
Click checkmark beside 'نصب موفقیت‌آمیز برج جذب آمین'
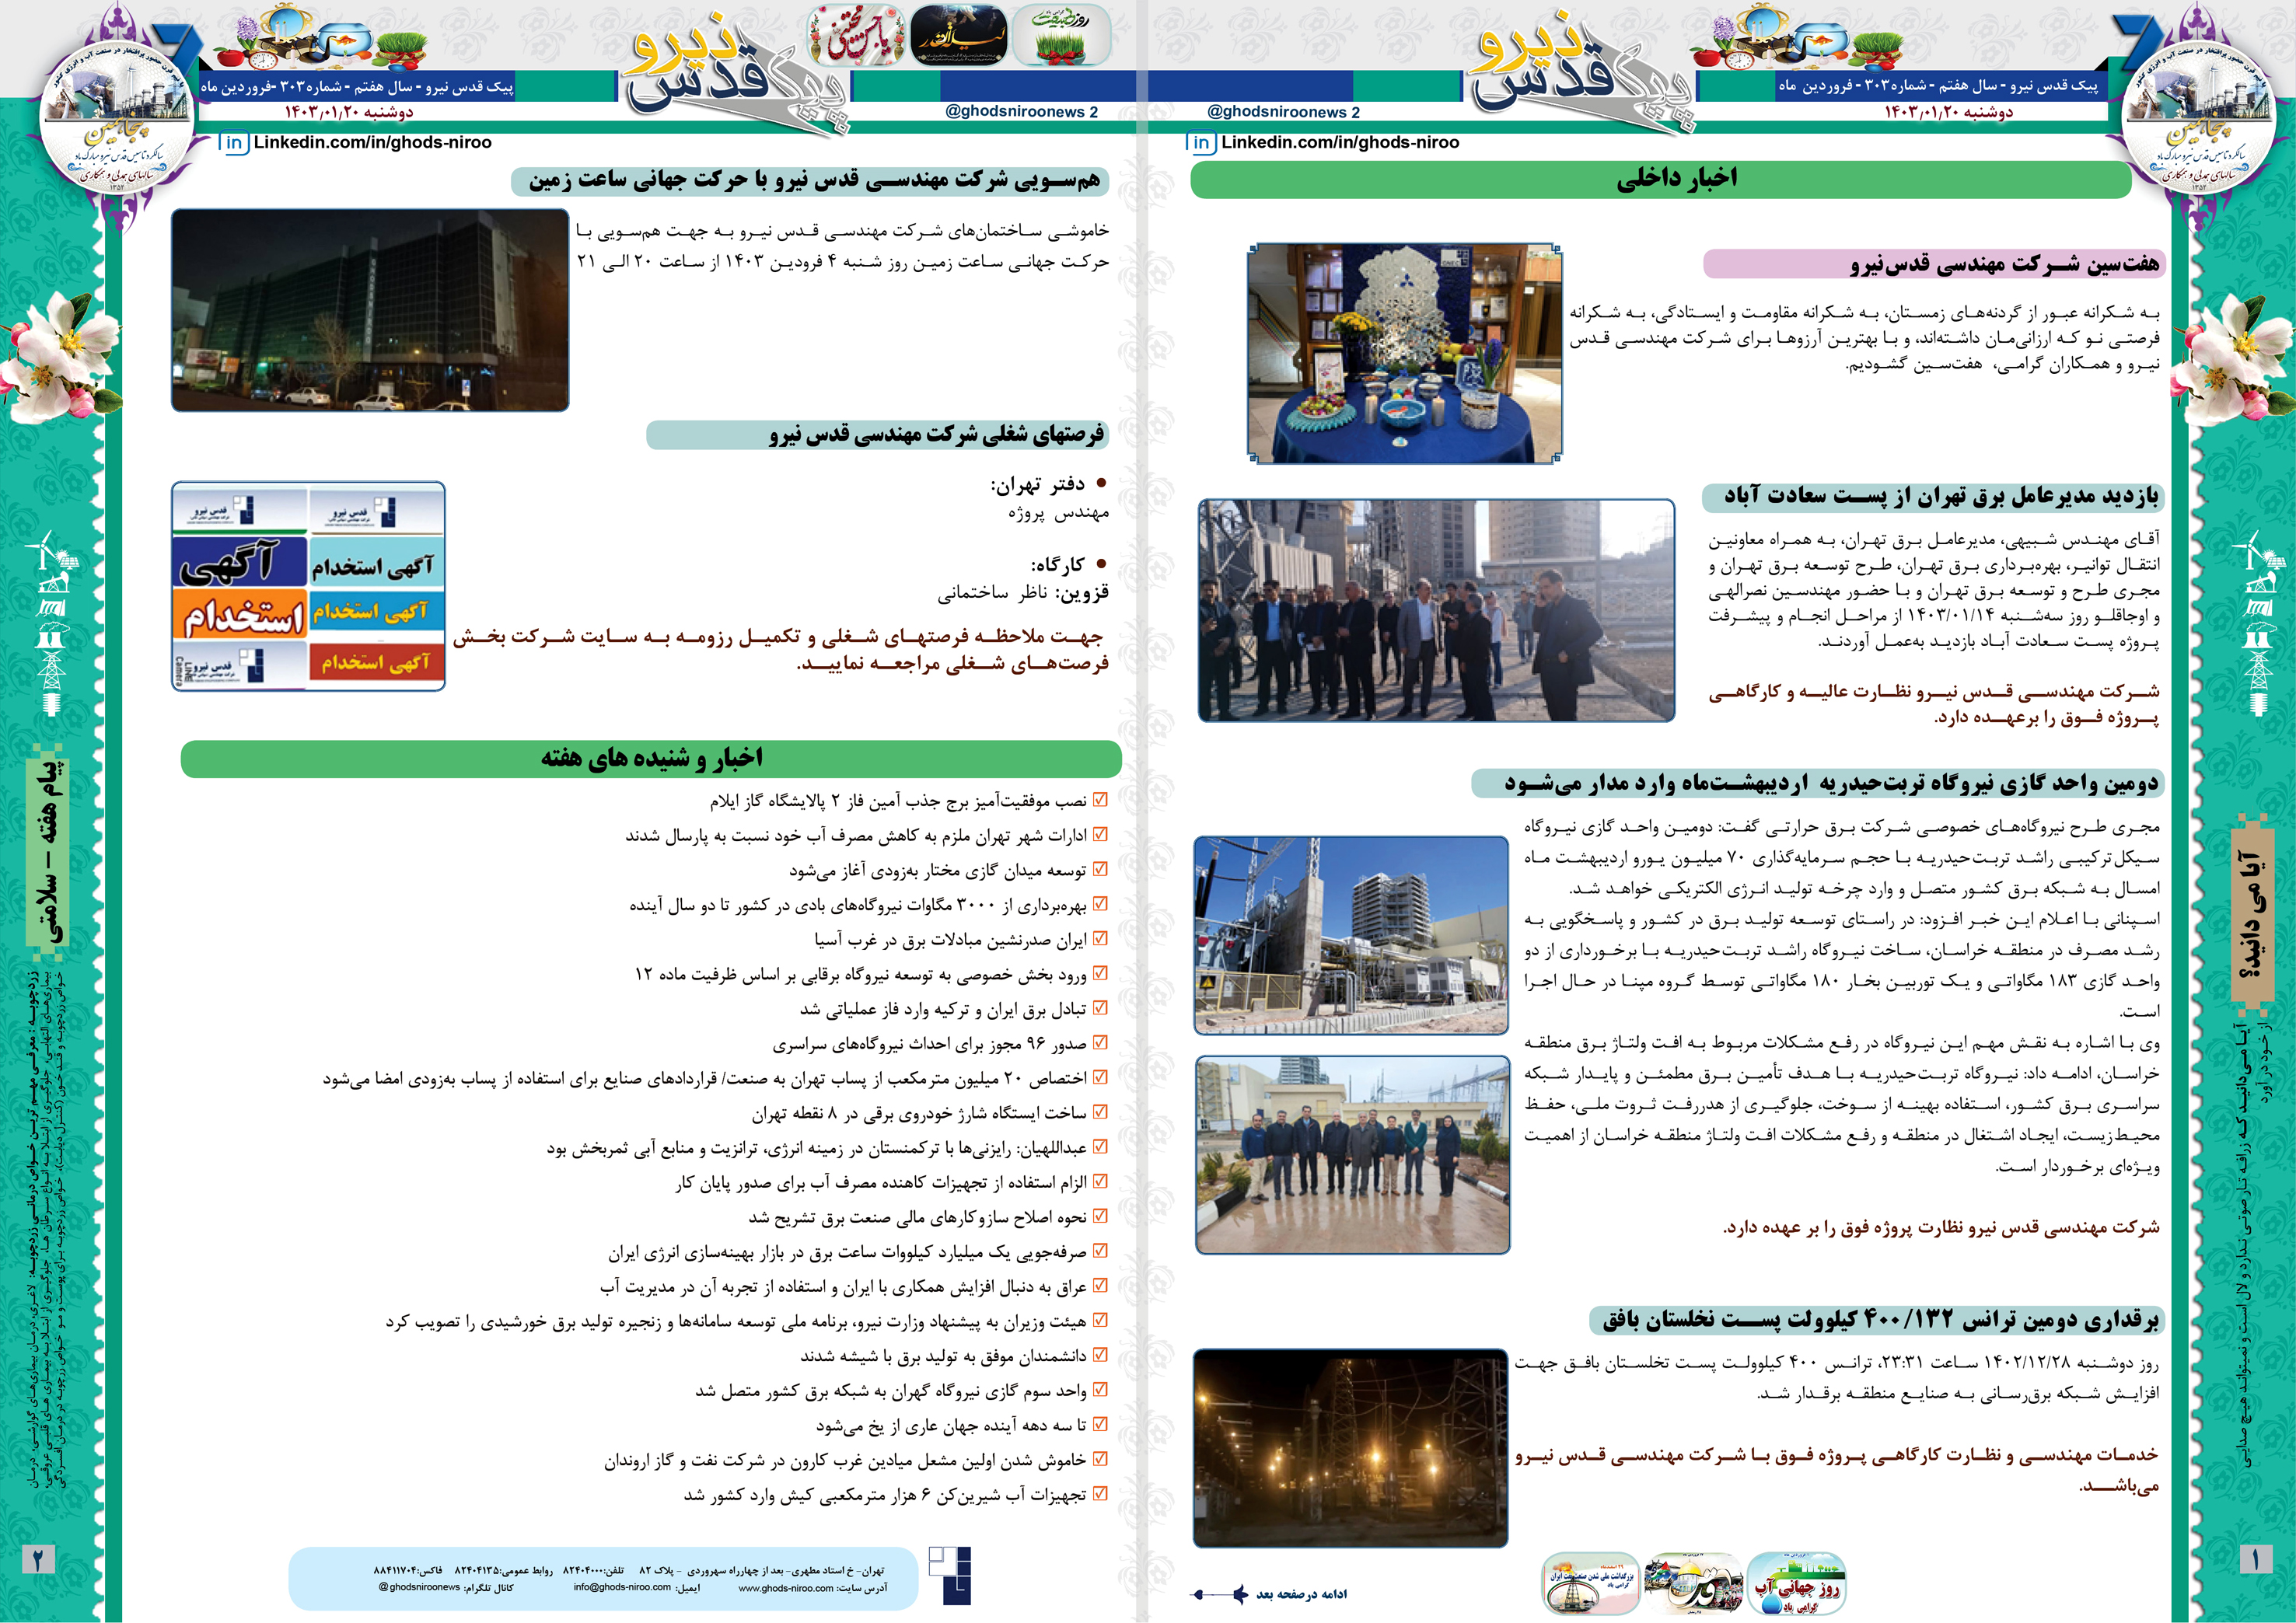click(1100, 800)
